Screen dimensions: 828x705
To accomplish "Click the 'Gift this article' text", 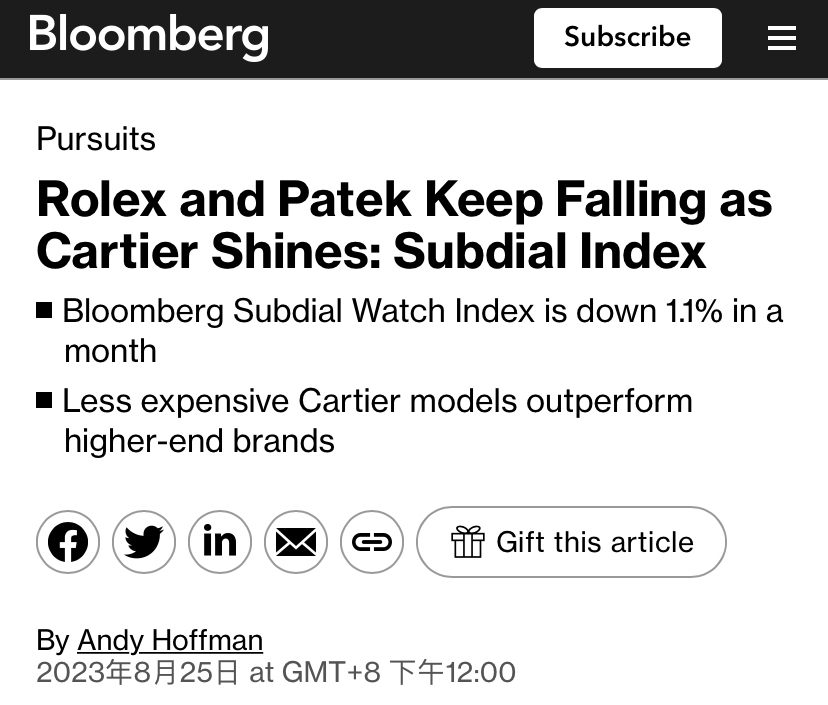I will (594, 542).
